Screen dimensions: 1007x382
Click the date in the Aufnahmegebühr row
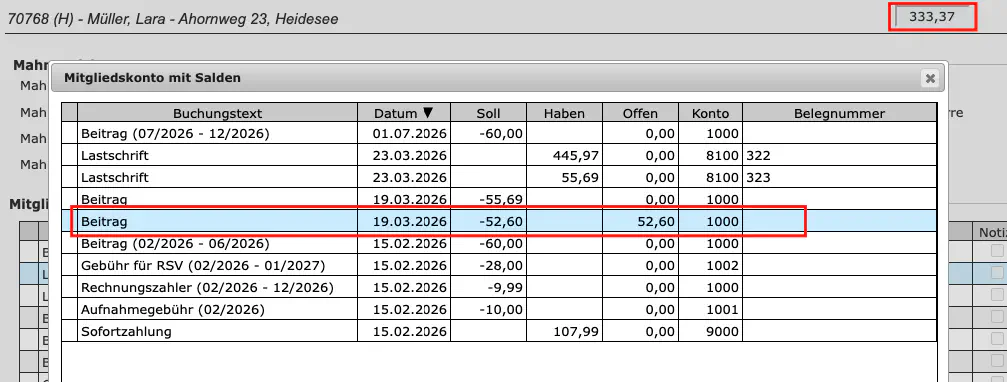[410, 310]
